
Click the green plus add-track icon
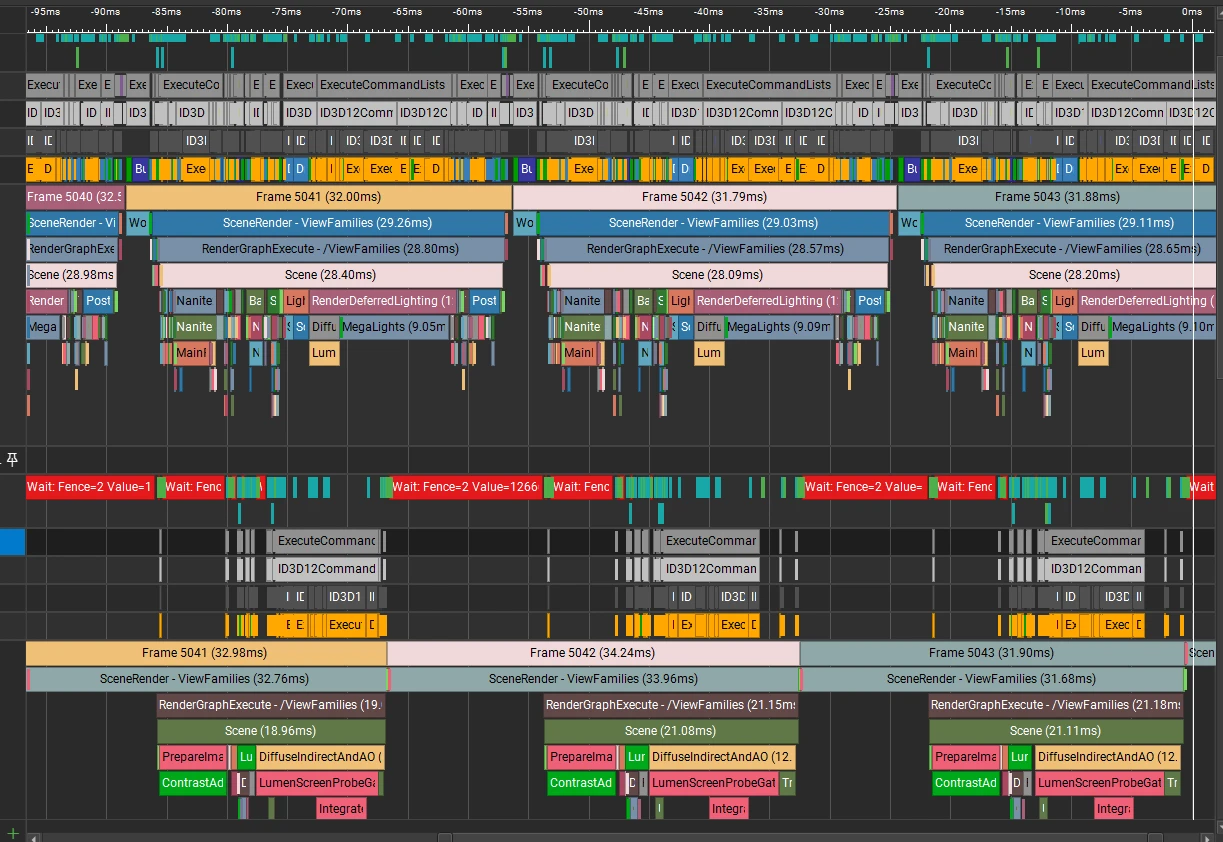[x=12, y=833]
